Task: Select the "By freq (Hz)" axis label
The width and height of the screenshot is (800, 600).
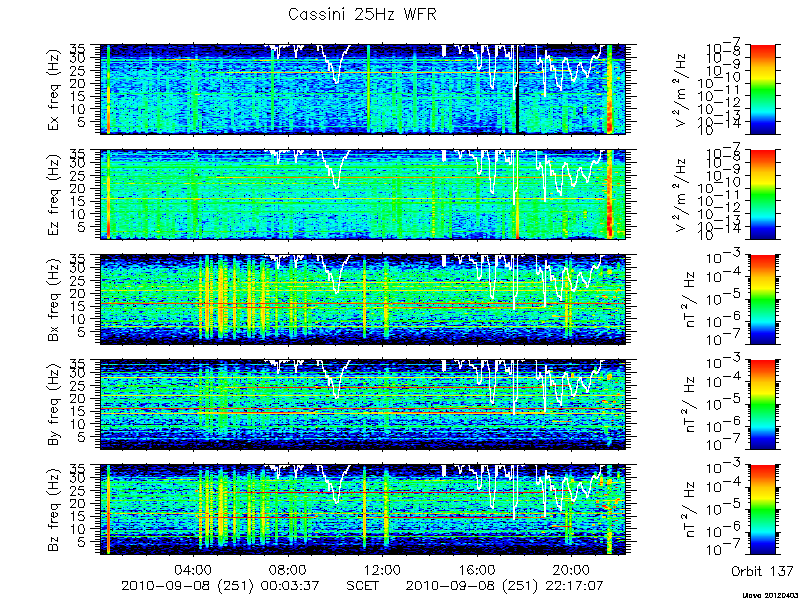Action: 55,405
